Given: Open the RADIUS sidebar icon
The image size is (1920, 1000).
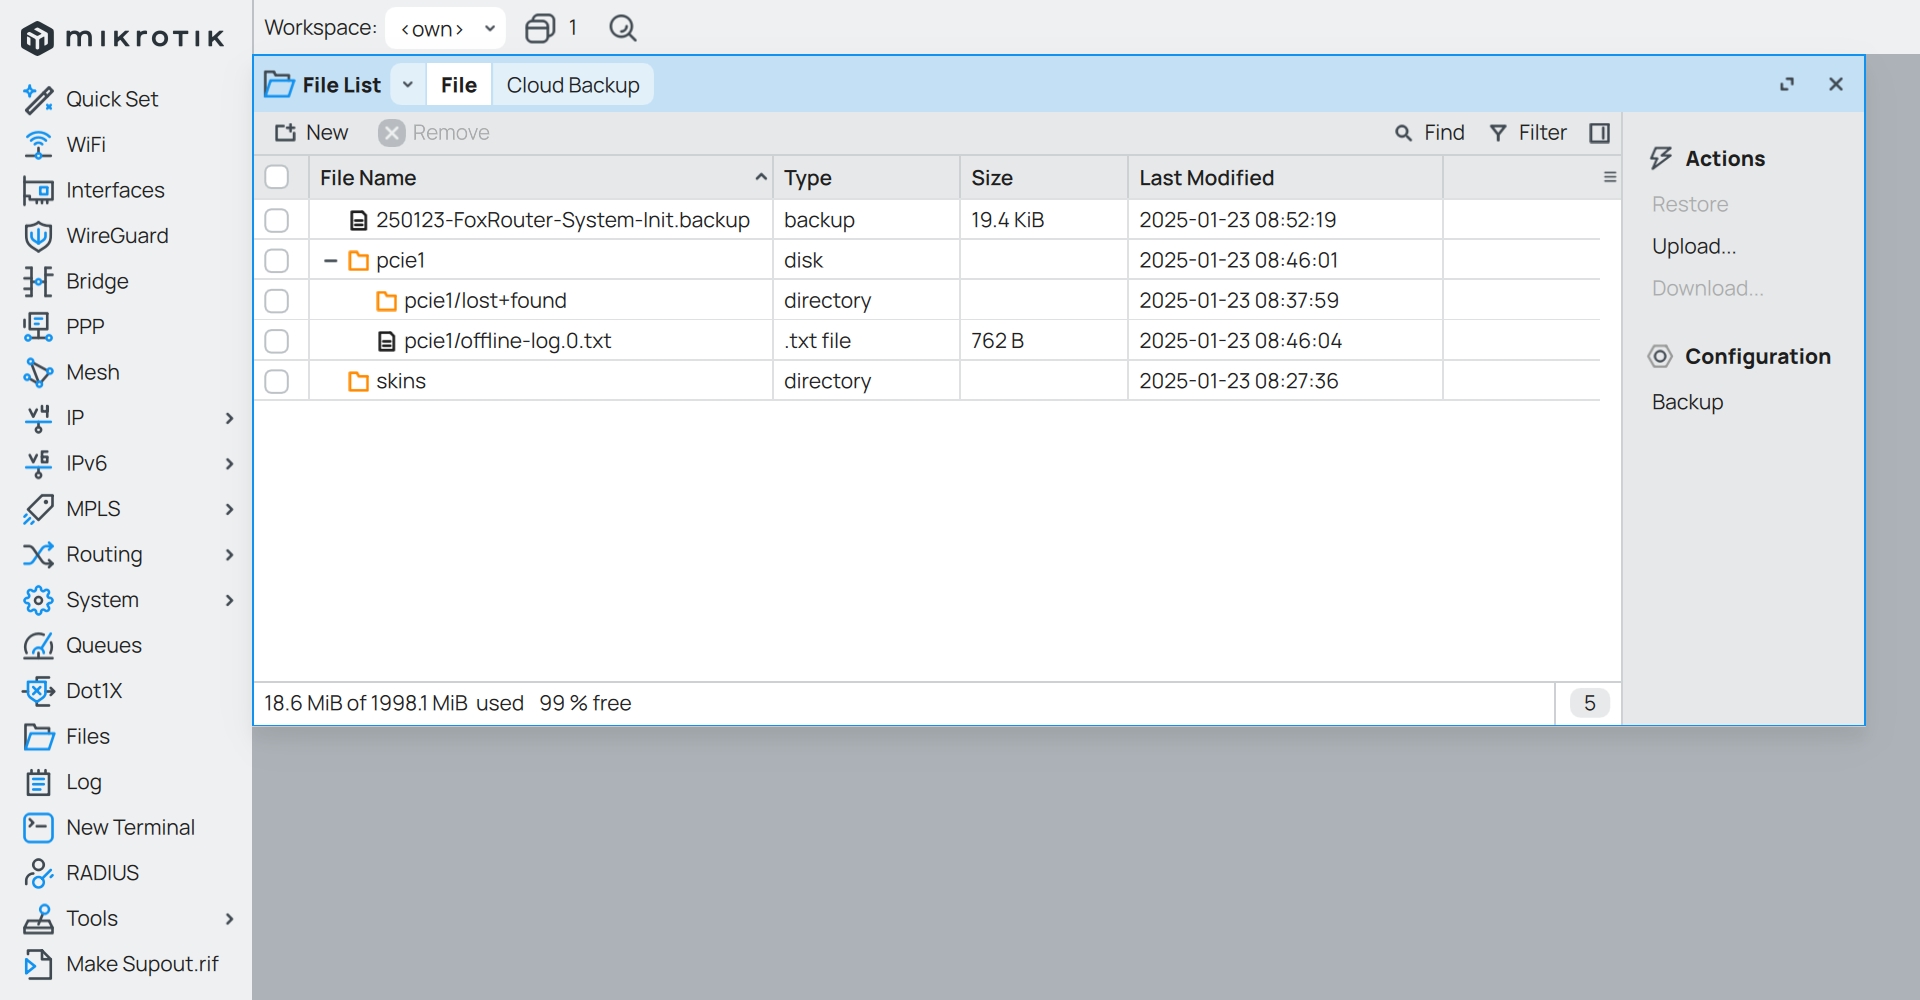Looking at the screenshot, I should click(x=38, y=873).
